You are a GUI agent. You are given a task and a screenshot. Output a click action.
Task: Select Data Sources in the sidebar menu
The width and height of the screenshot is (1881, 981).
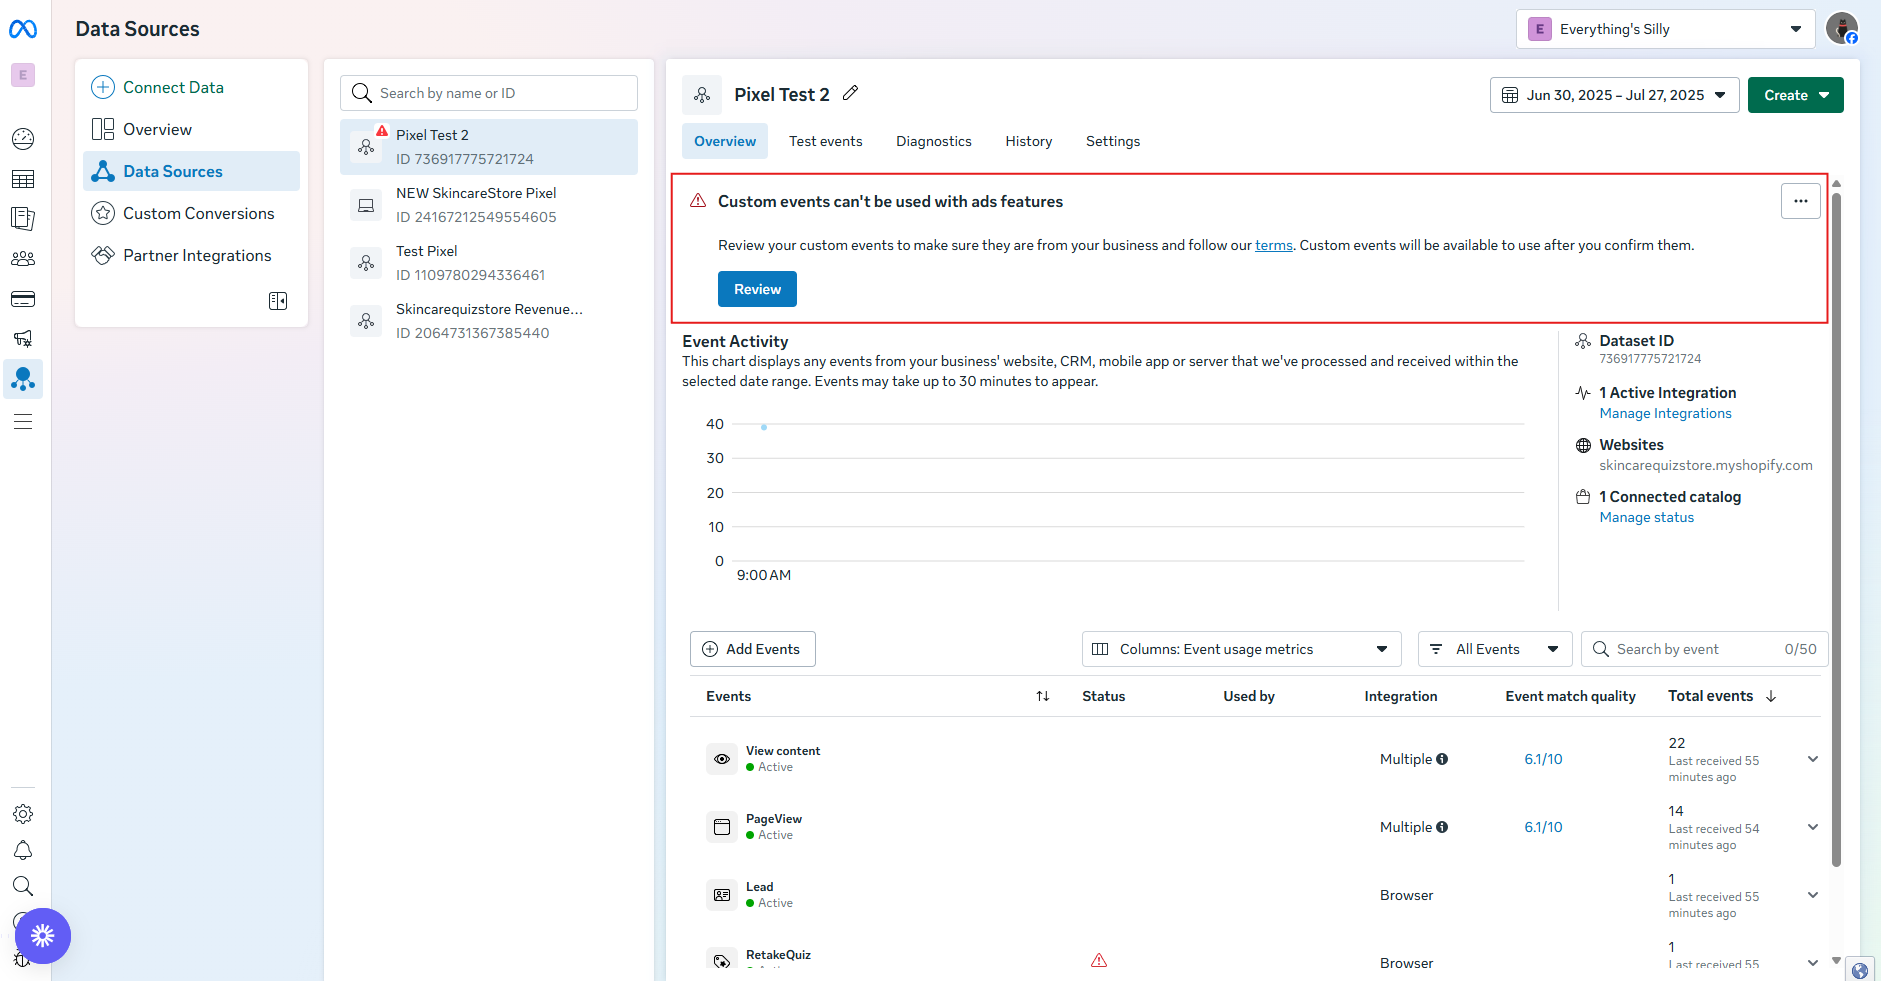[x=191, y=171]
